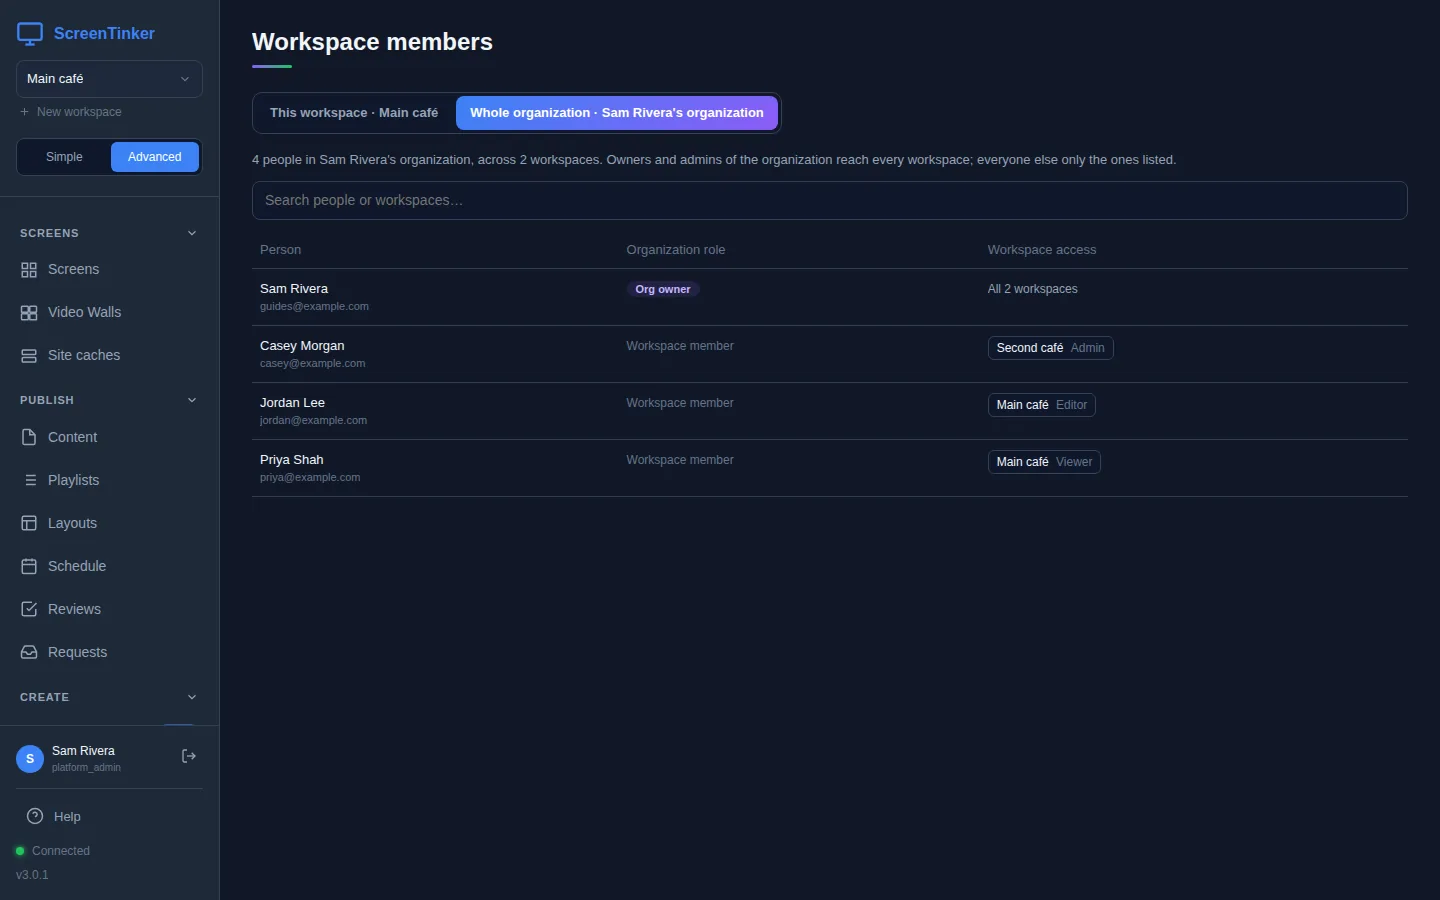Switch to Simple mode
1440x900 pixels.
64,157
